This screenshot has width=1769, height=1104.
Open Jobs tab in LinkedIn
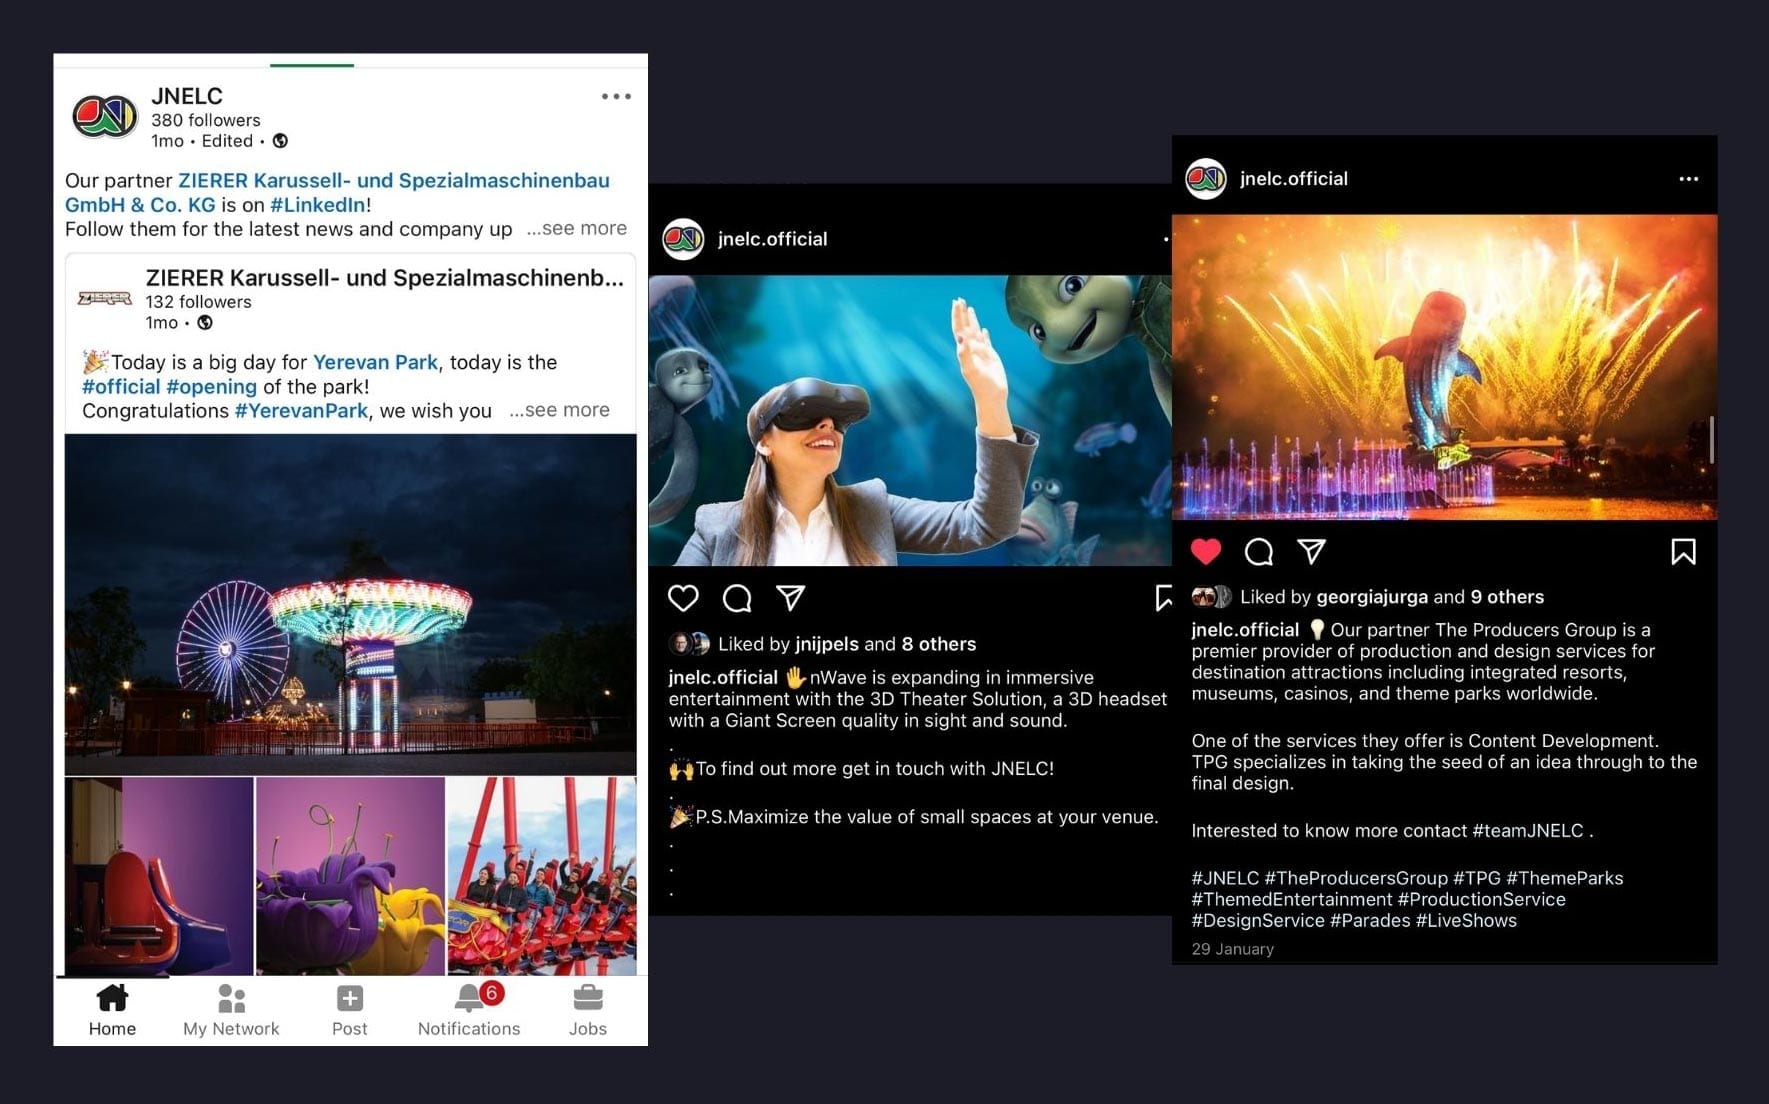coord(588,1011)
